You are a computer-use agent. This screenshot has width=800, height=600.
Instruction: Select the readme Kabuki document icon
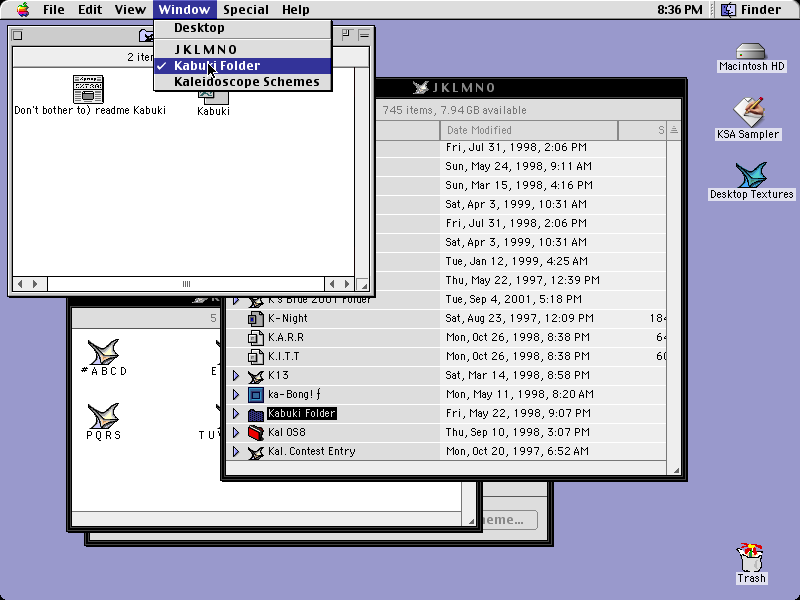point(88,89)
